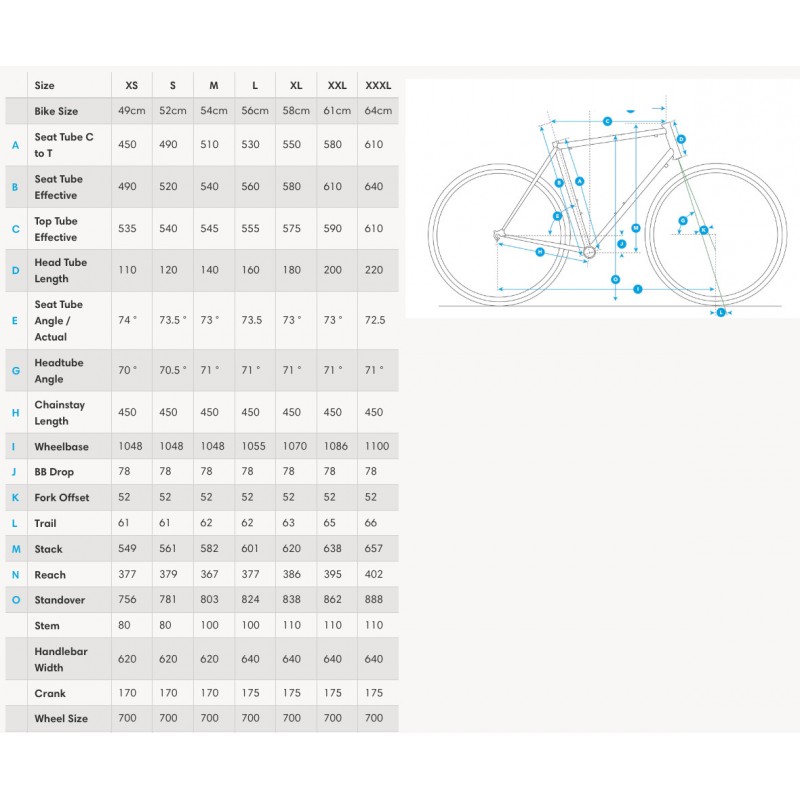
Task: Select the XXXL size column header
Action: pos(378,85)
